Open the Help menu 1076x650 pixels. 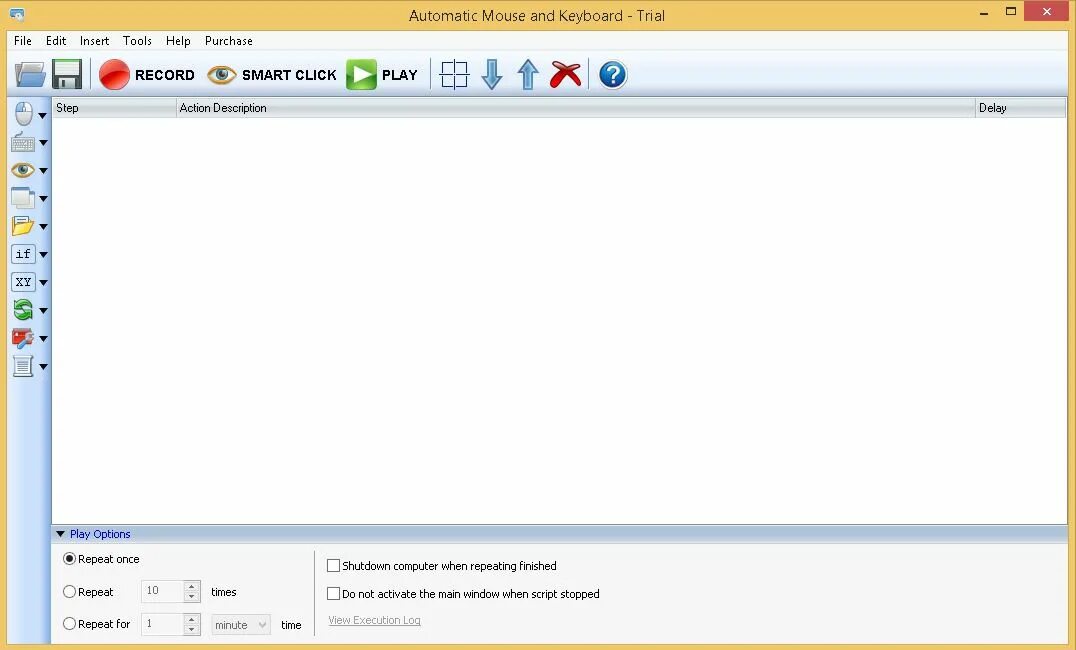tap(178, 40)
